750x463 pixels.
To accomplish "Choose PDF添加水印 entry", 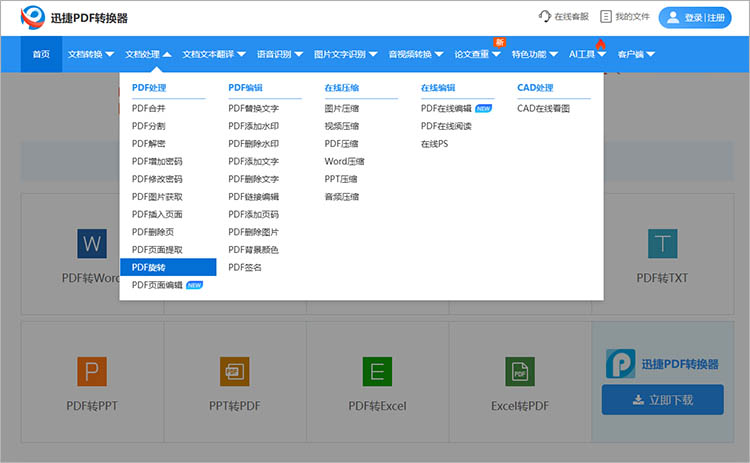I will 254,126.
